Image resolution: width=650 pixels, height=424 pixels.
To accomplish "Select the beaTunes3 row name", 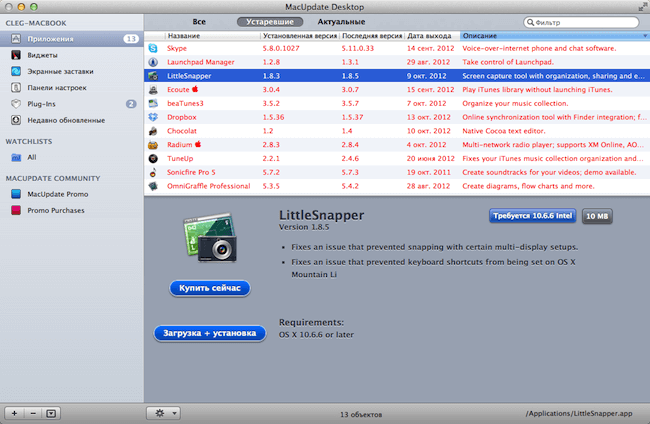I will 185,103.
